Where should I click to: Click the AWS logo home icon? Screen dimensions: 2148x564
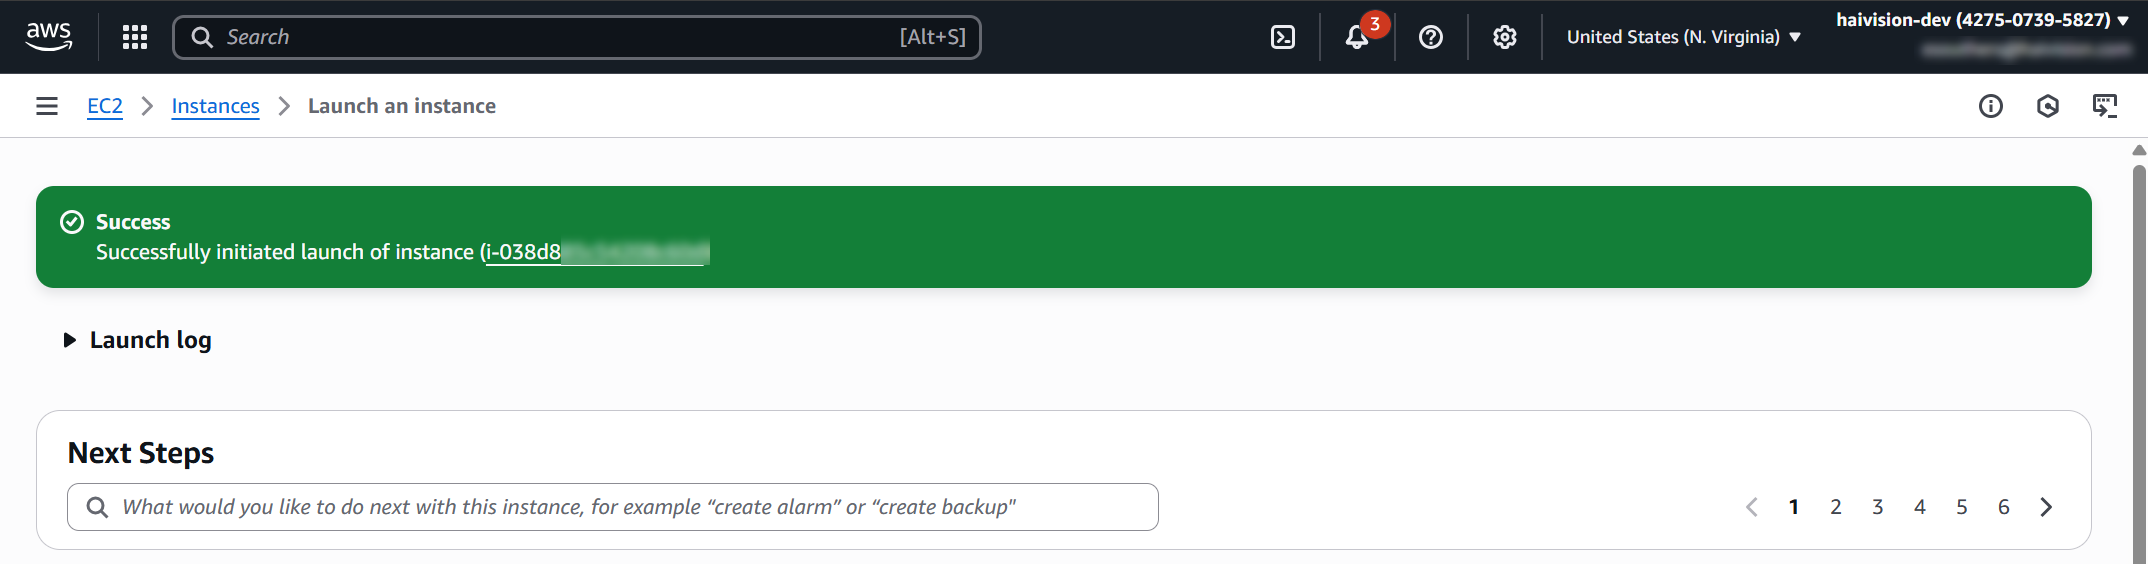click(x=48, y=36)
